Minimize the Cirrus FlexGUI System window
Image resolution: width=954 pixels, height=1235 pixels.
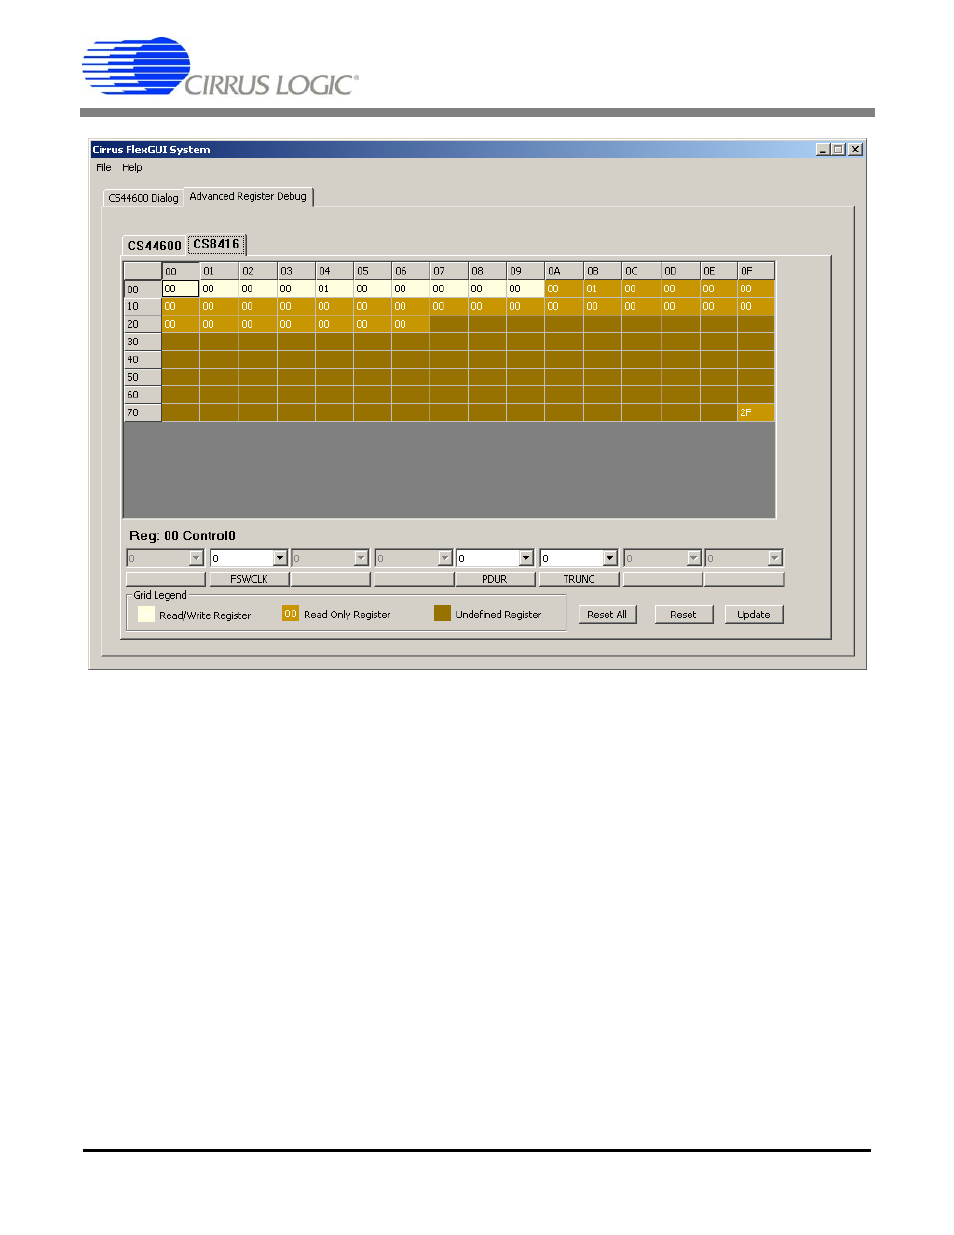tap(822, 149)
